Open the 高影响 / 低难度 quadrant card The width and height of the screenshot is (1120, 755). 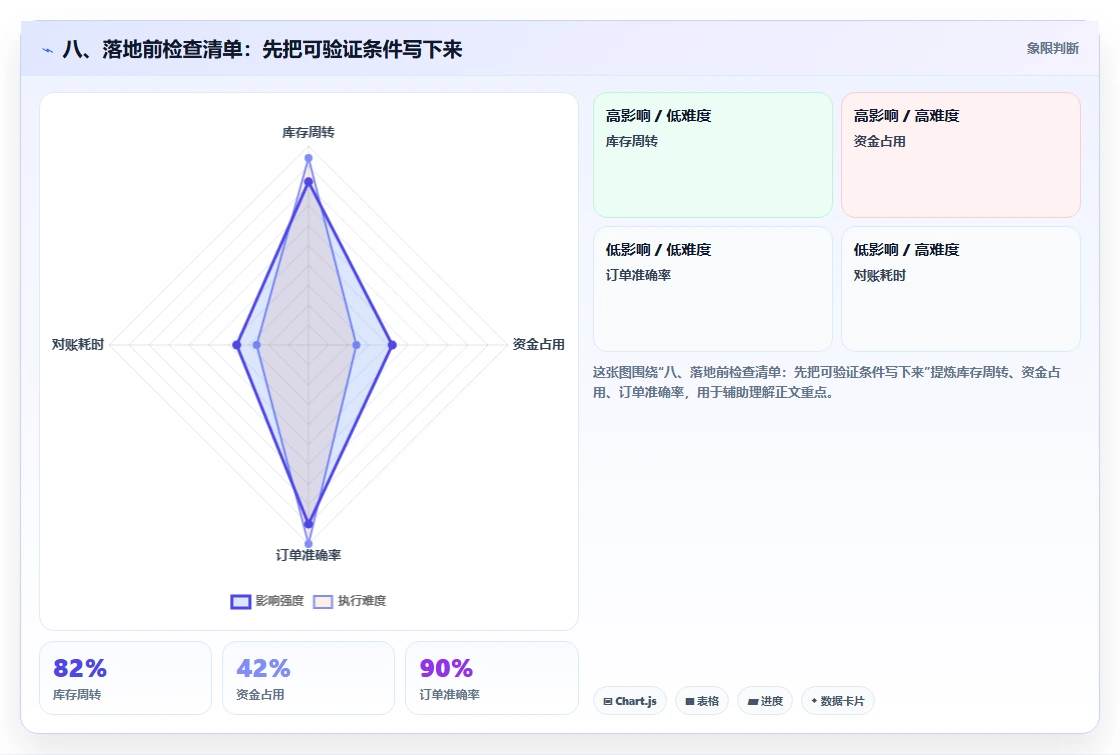713,155
